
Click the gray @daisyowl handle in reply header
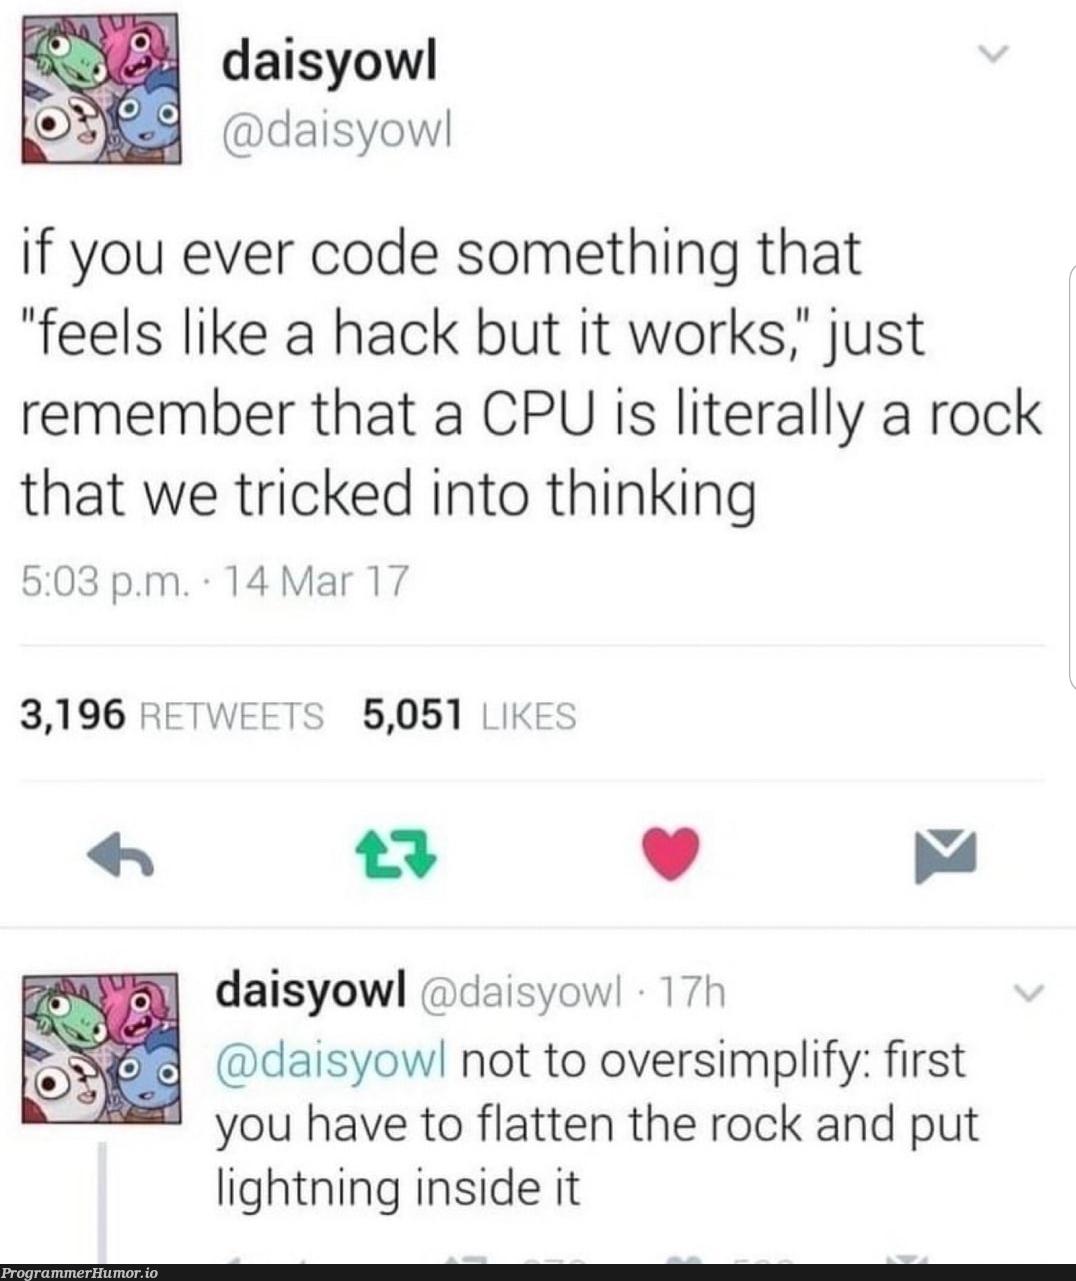click(518, 993)
